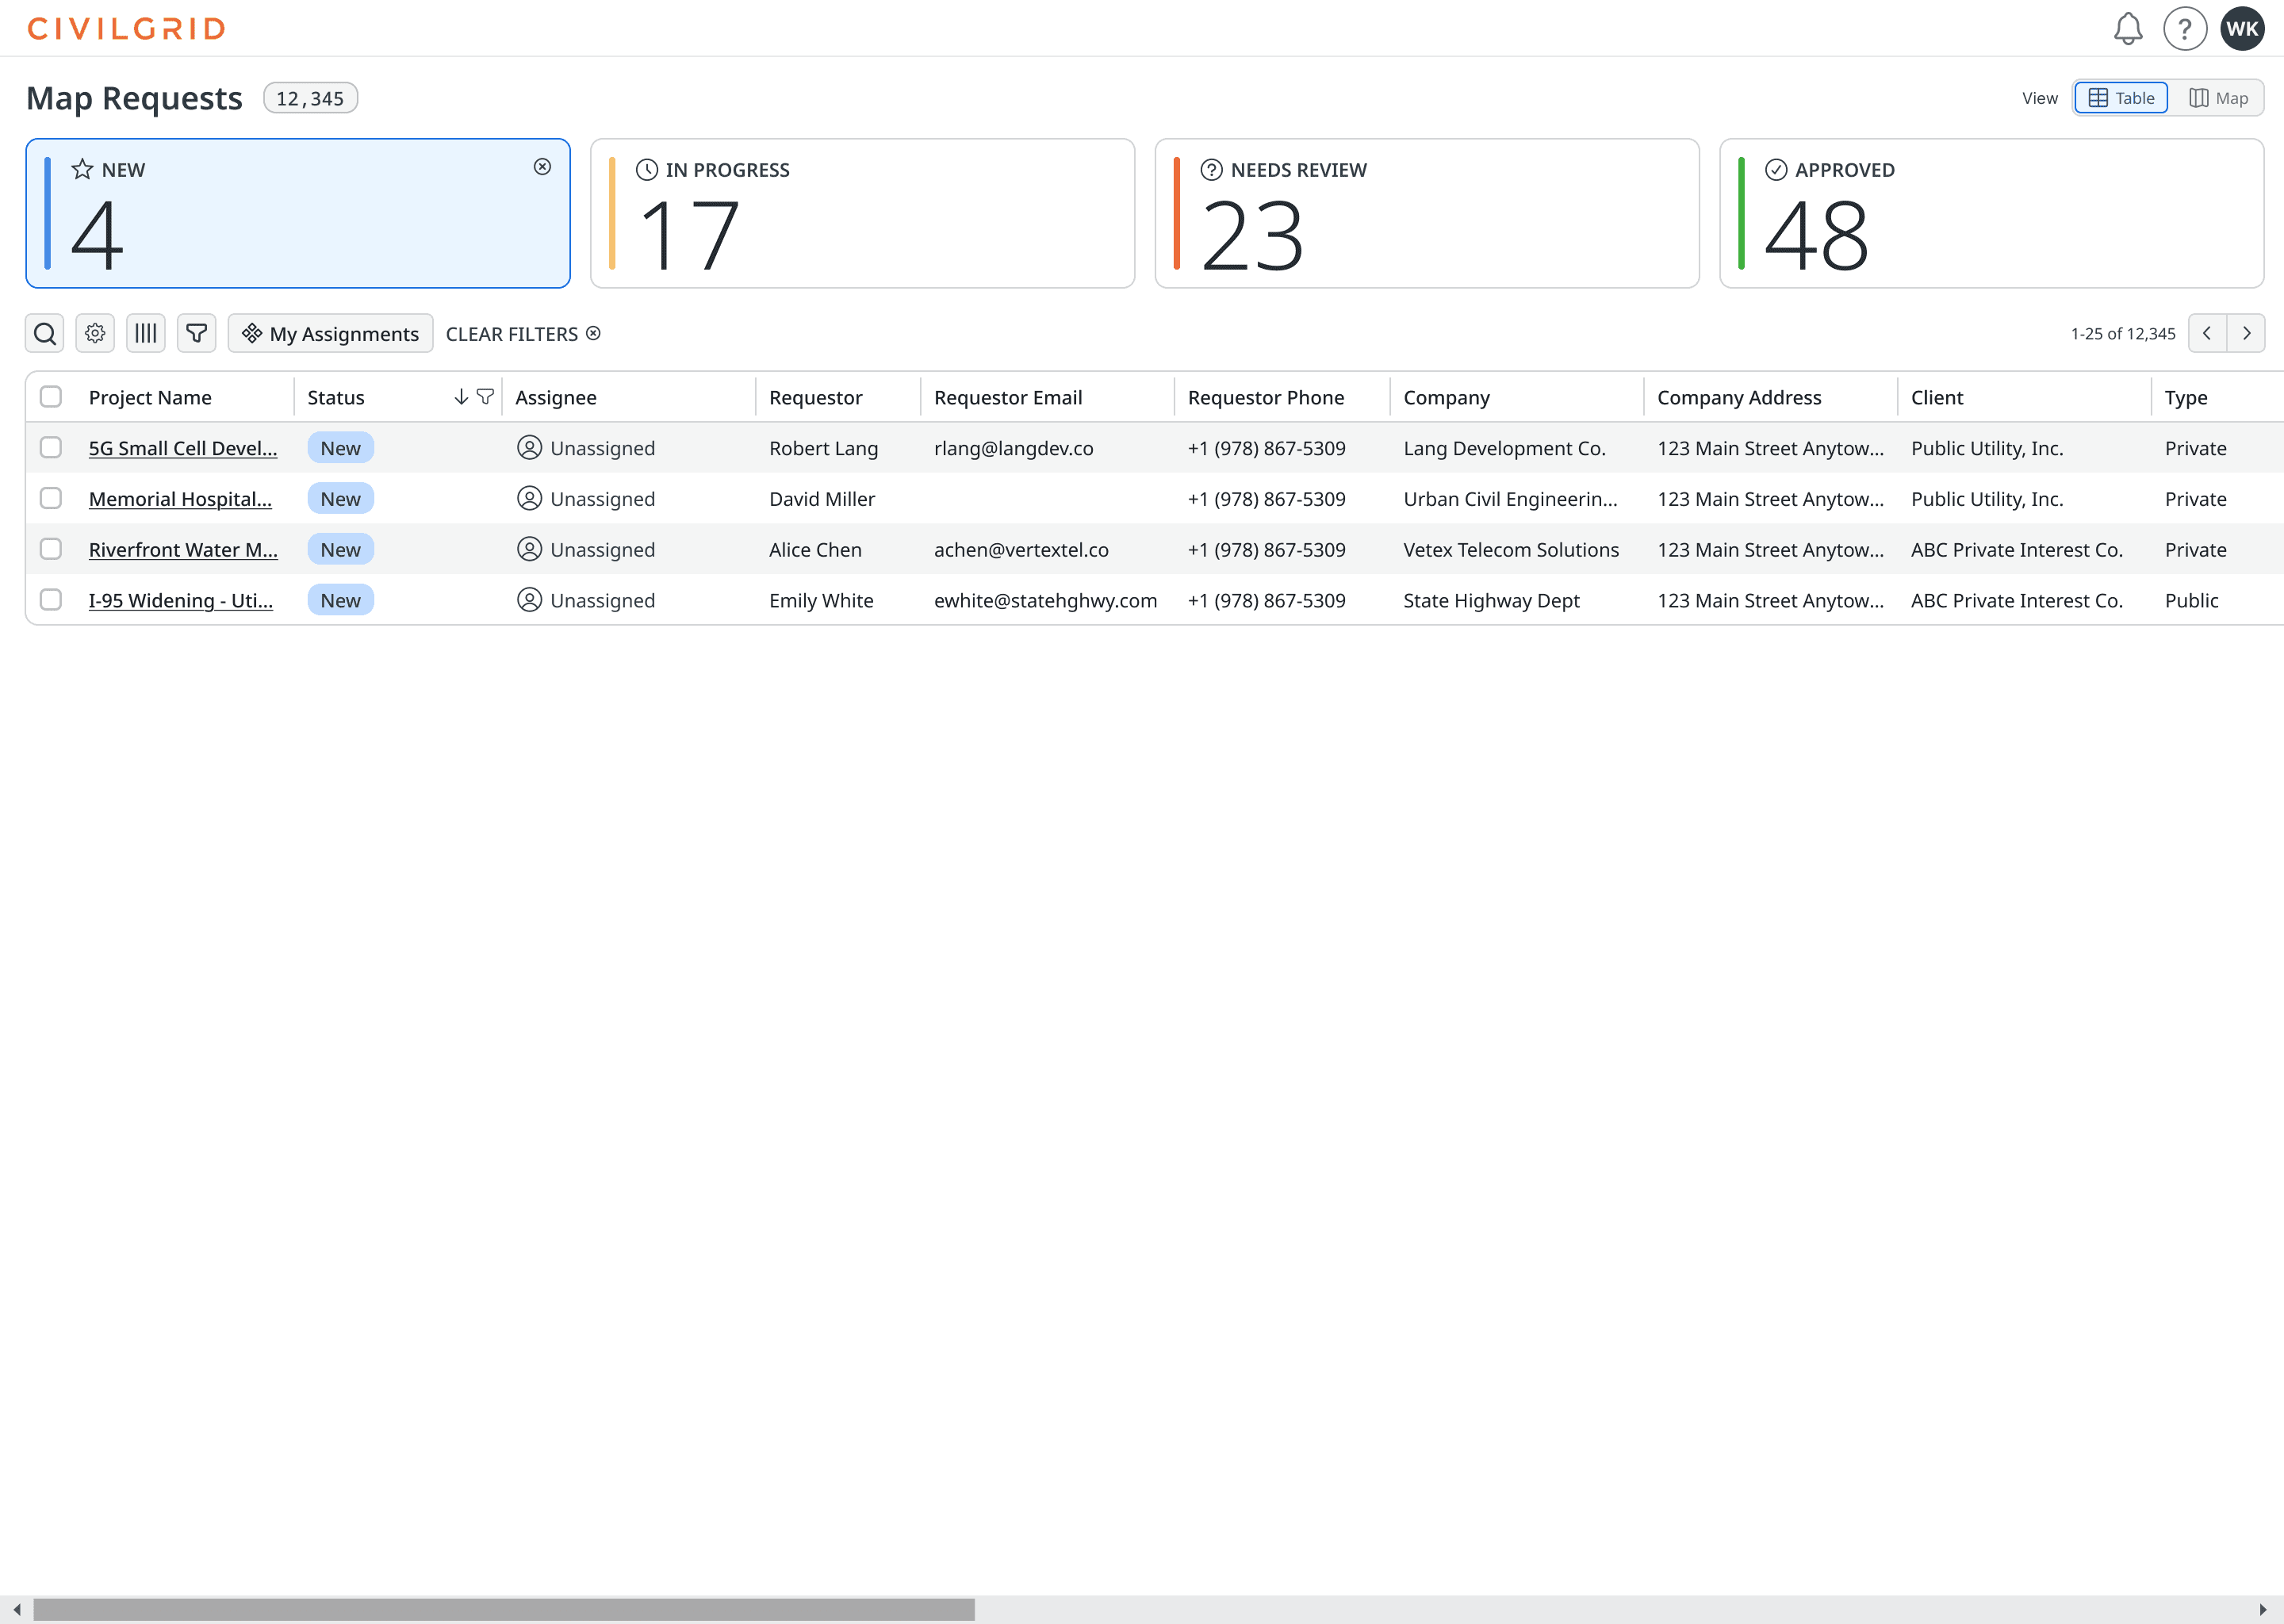Go to previous page of results
This screenshot has width=2284, height=1624.
[2207, 333]
